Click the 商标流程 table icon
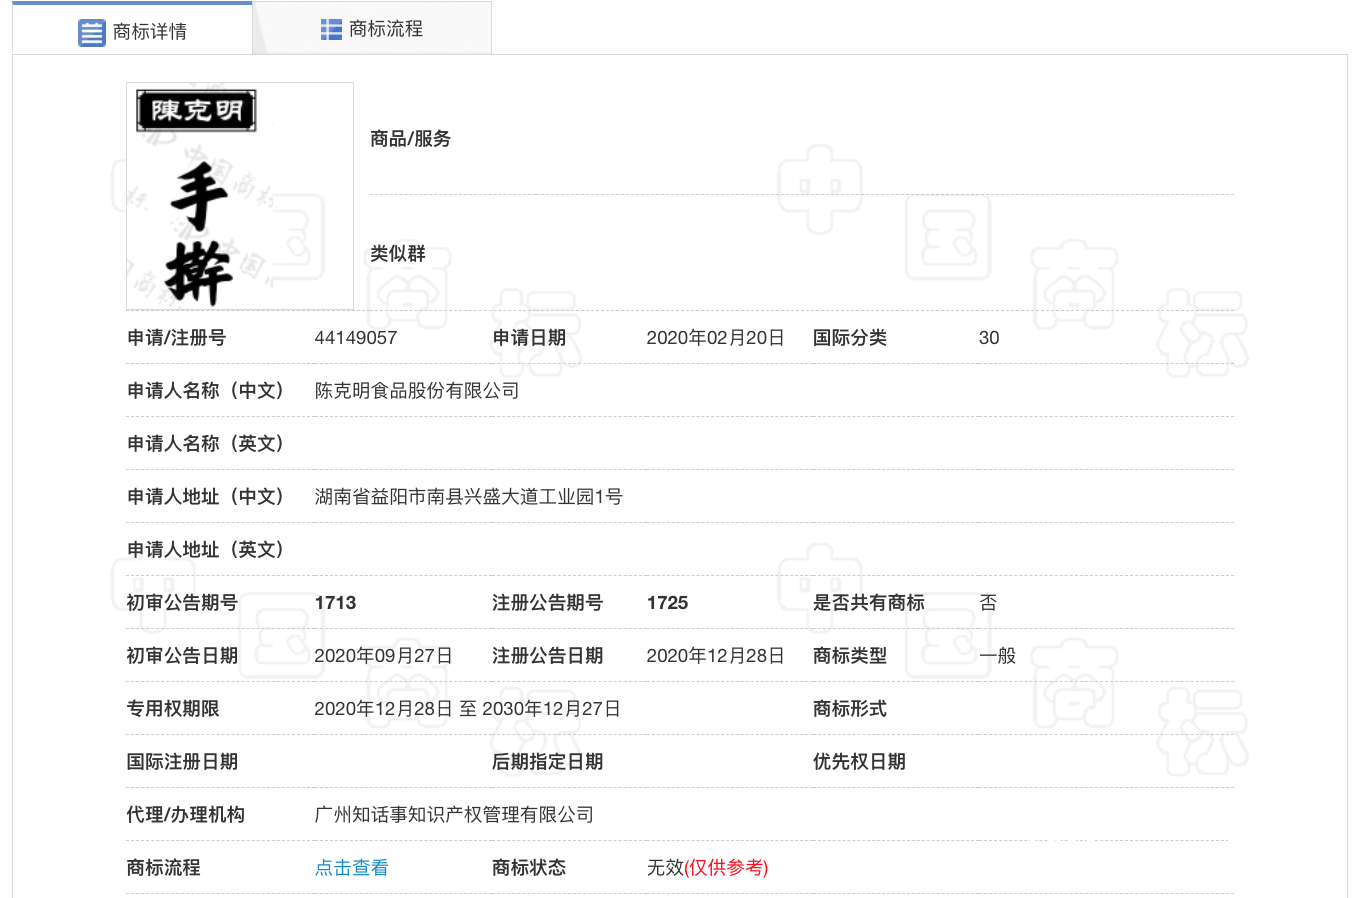Image resolution: width=1368 pixels, height=898 pixels. click(x=331, y=30)
